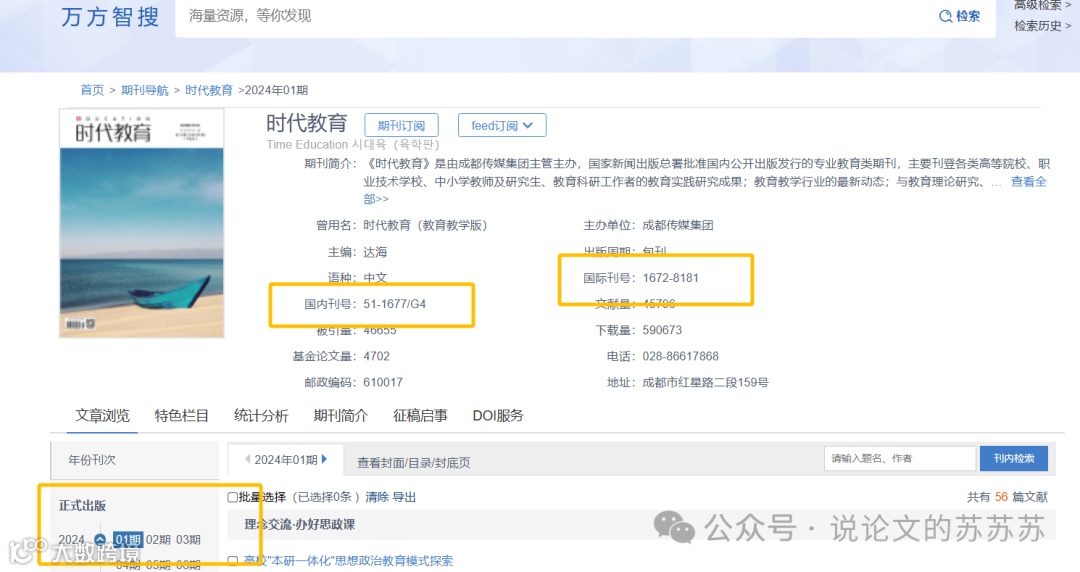
Task: Click the magnifier search icon in the top bar
Action: [x=945, y=16]
